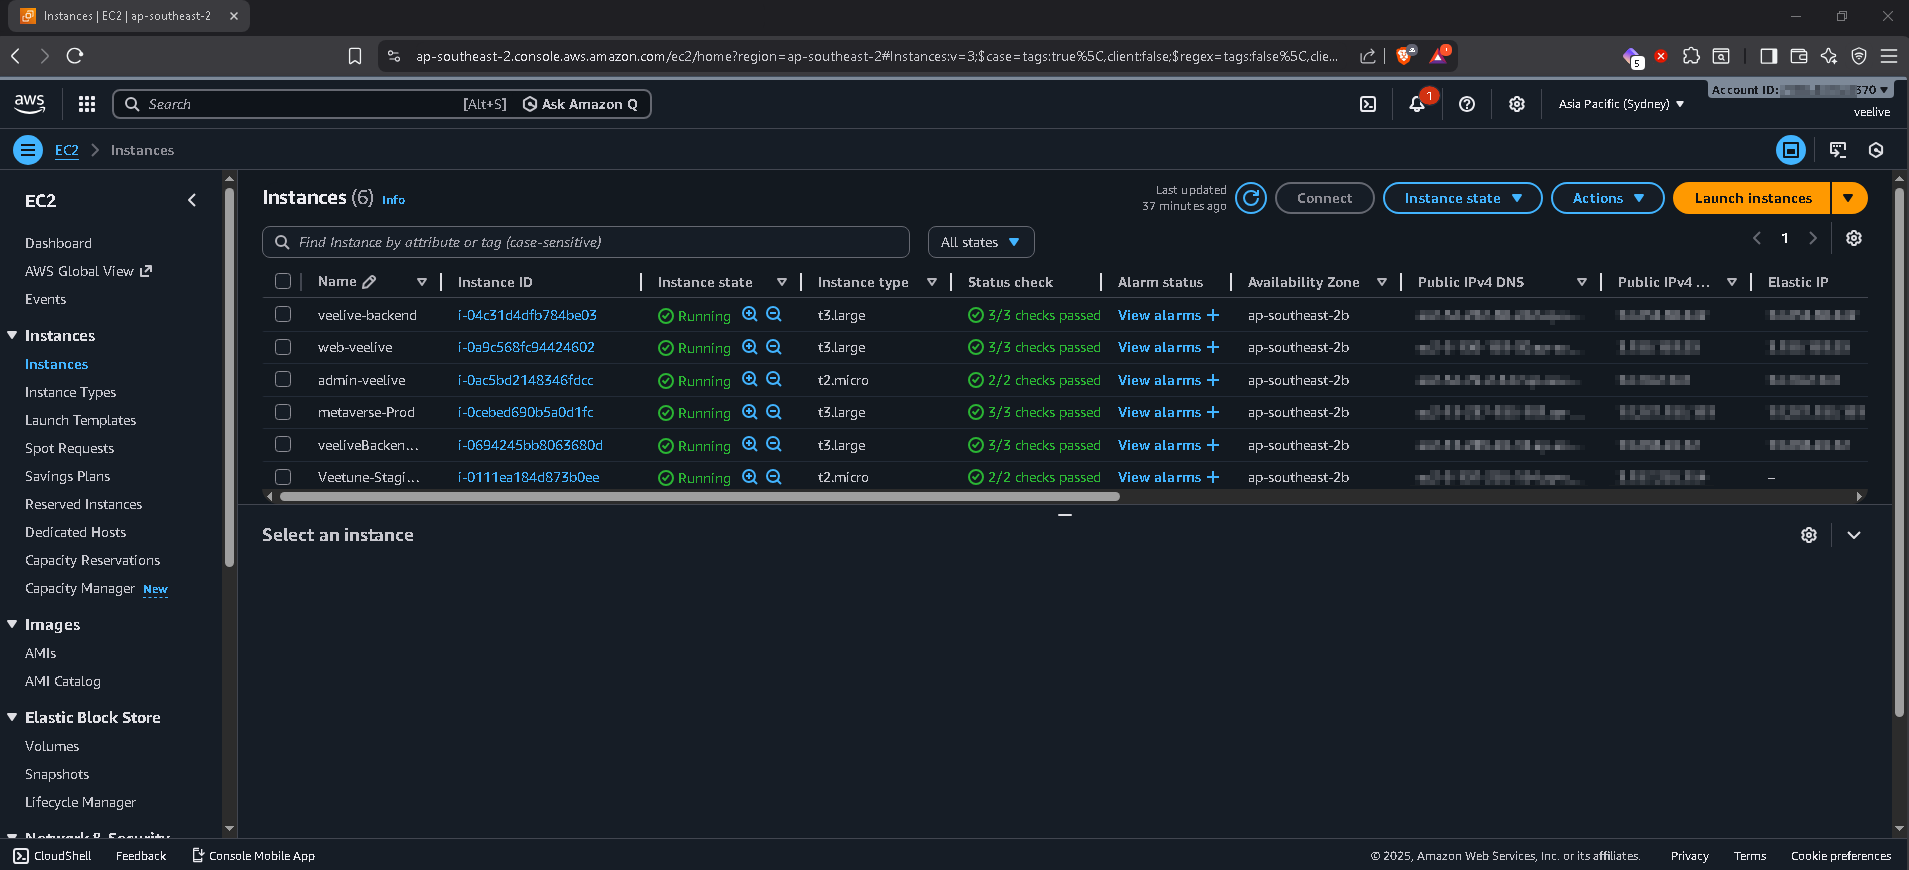Refresh the instances list
The height and width of the screenshot is (870, 1909).
pyautogui.click(x=1251, y=198)
